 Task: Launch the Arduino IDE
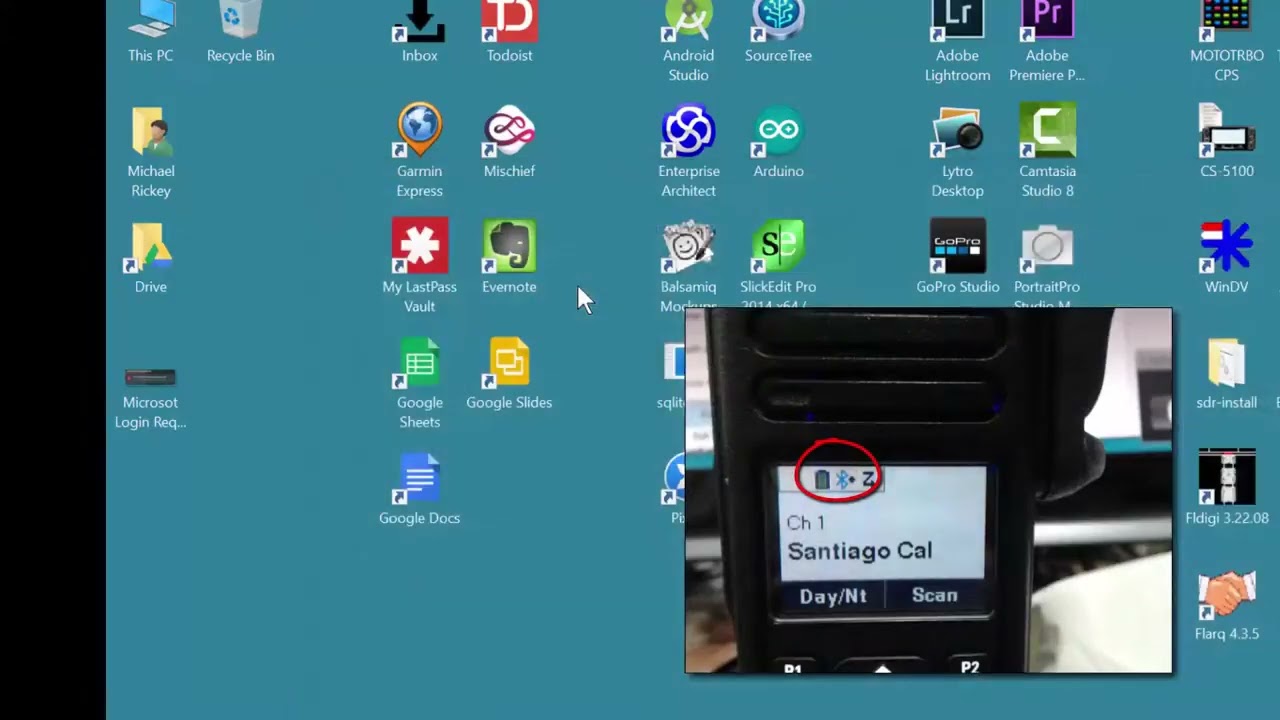778,142
